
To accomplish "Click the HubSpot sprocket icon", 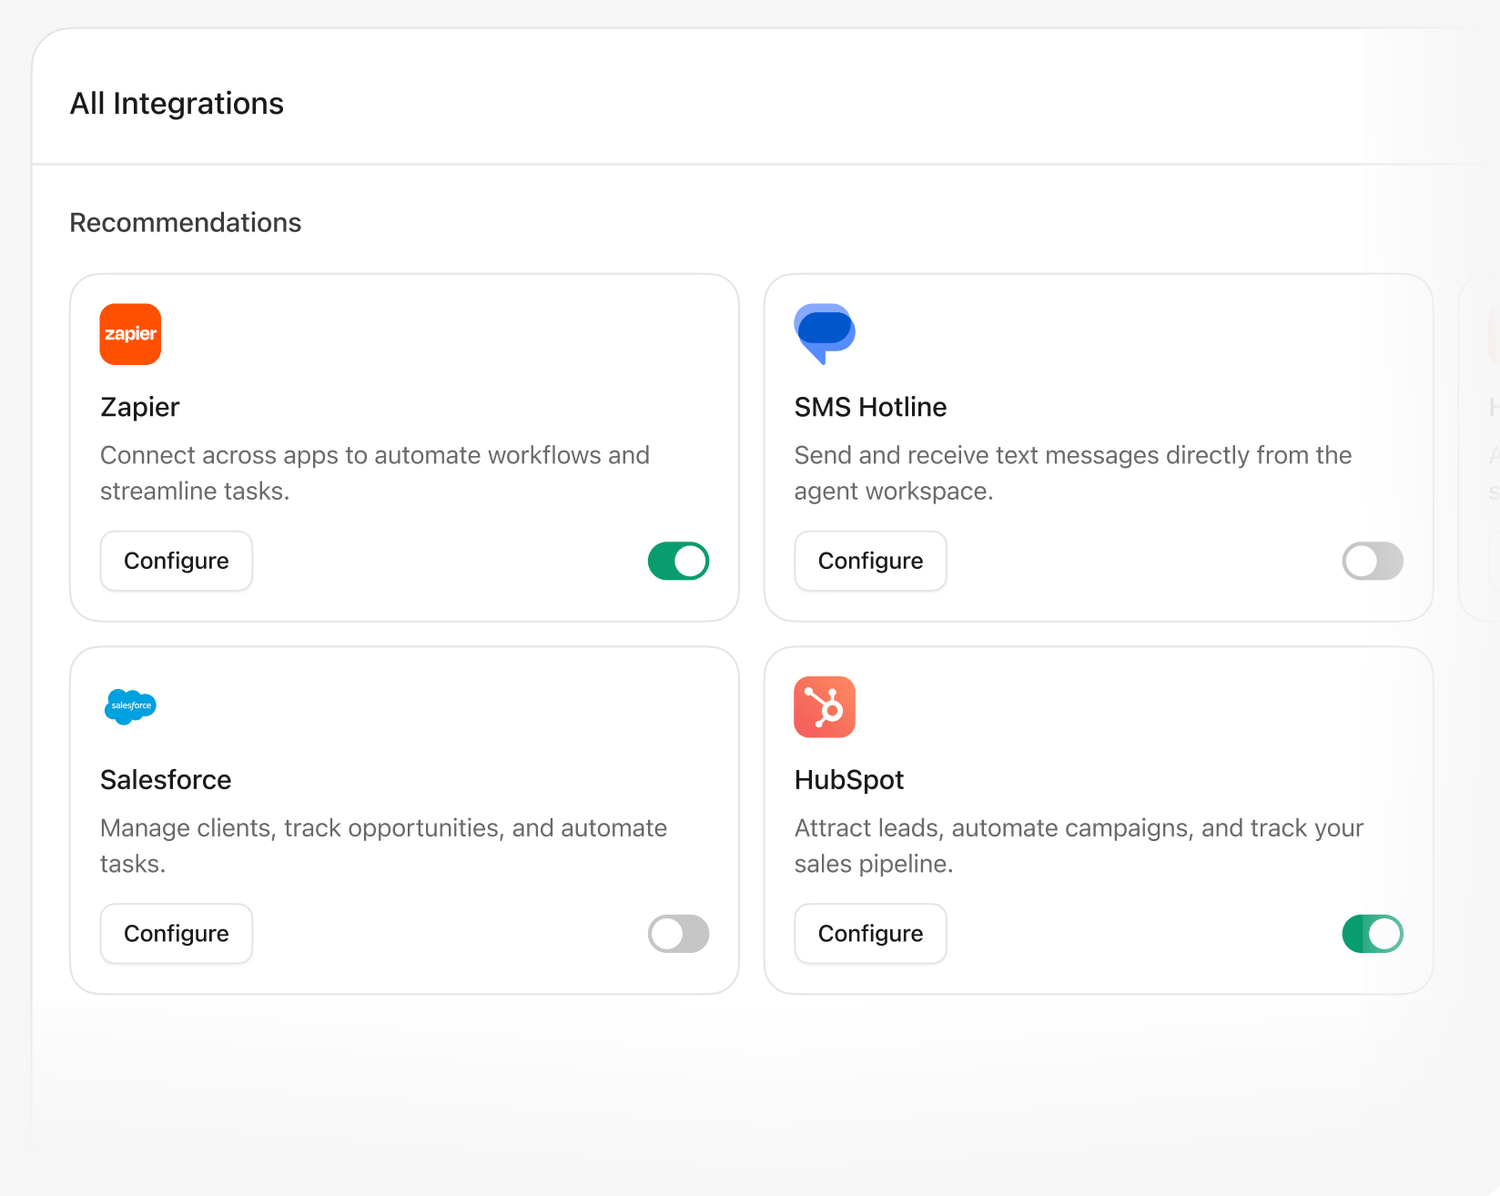I will tap(825, 707).
